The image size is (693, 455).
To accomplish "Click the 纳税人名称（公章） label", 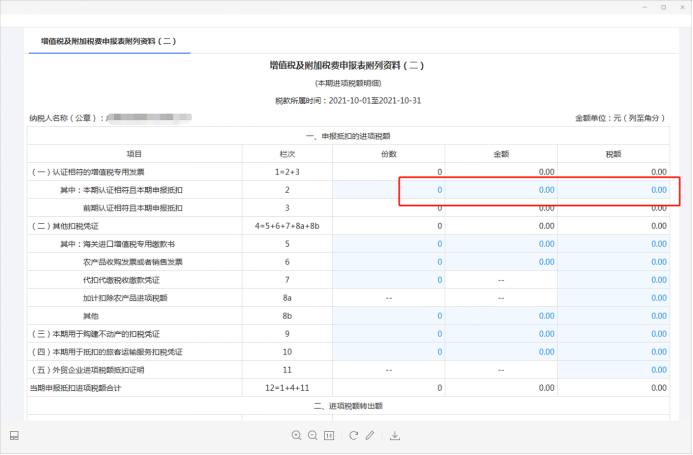I will (67, 118).
